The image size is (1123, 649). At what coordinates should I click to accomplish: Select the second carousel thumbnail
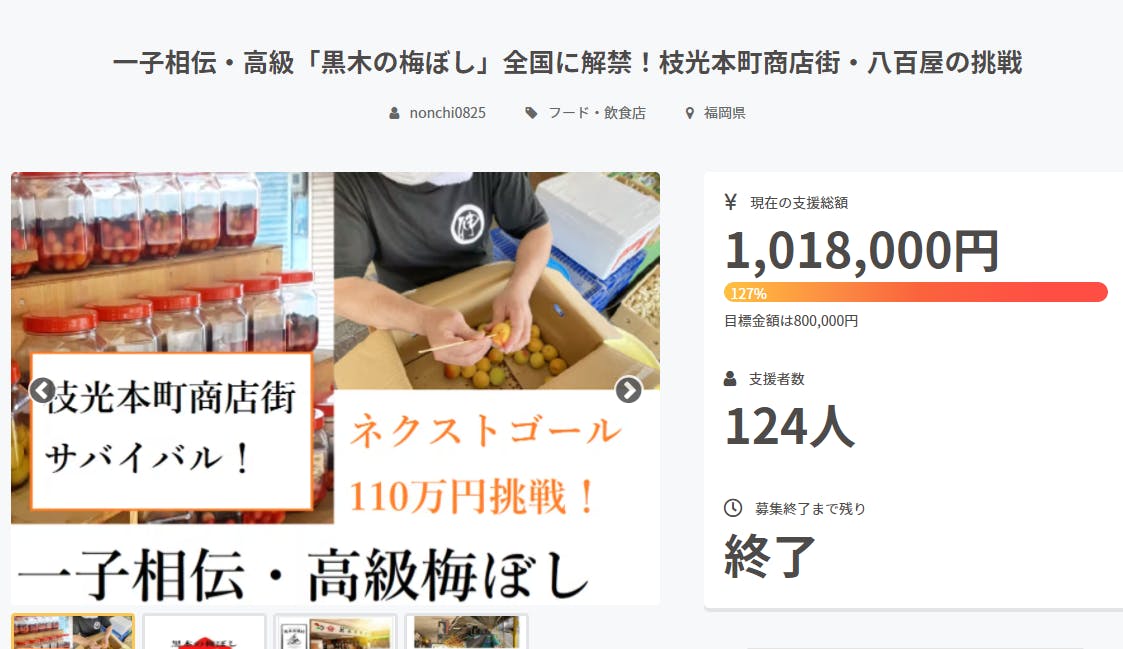tap(204, 632)
